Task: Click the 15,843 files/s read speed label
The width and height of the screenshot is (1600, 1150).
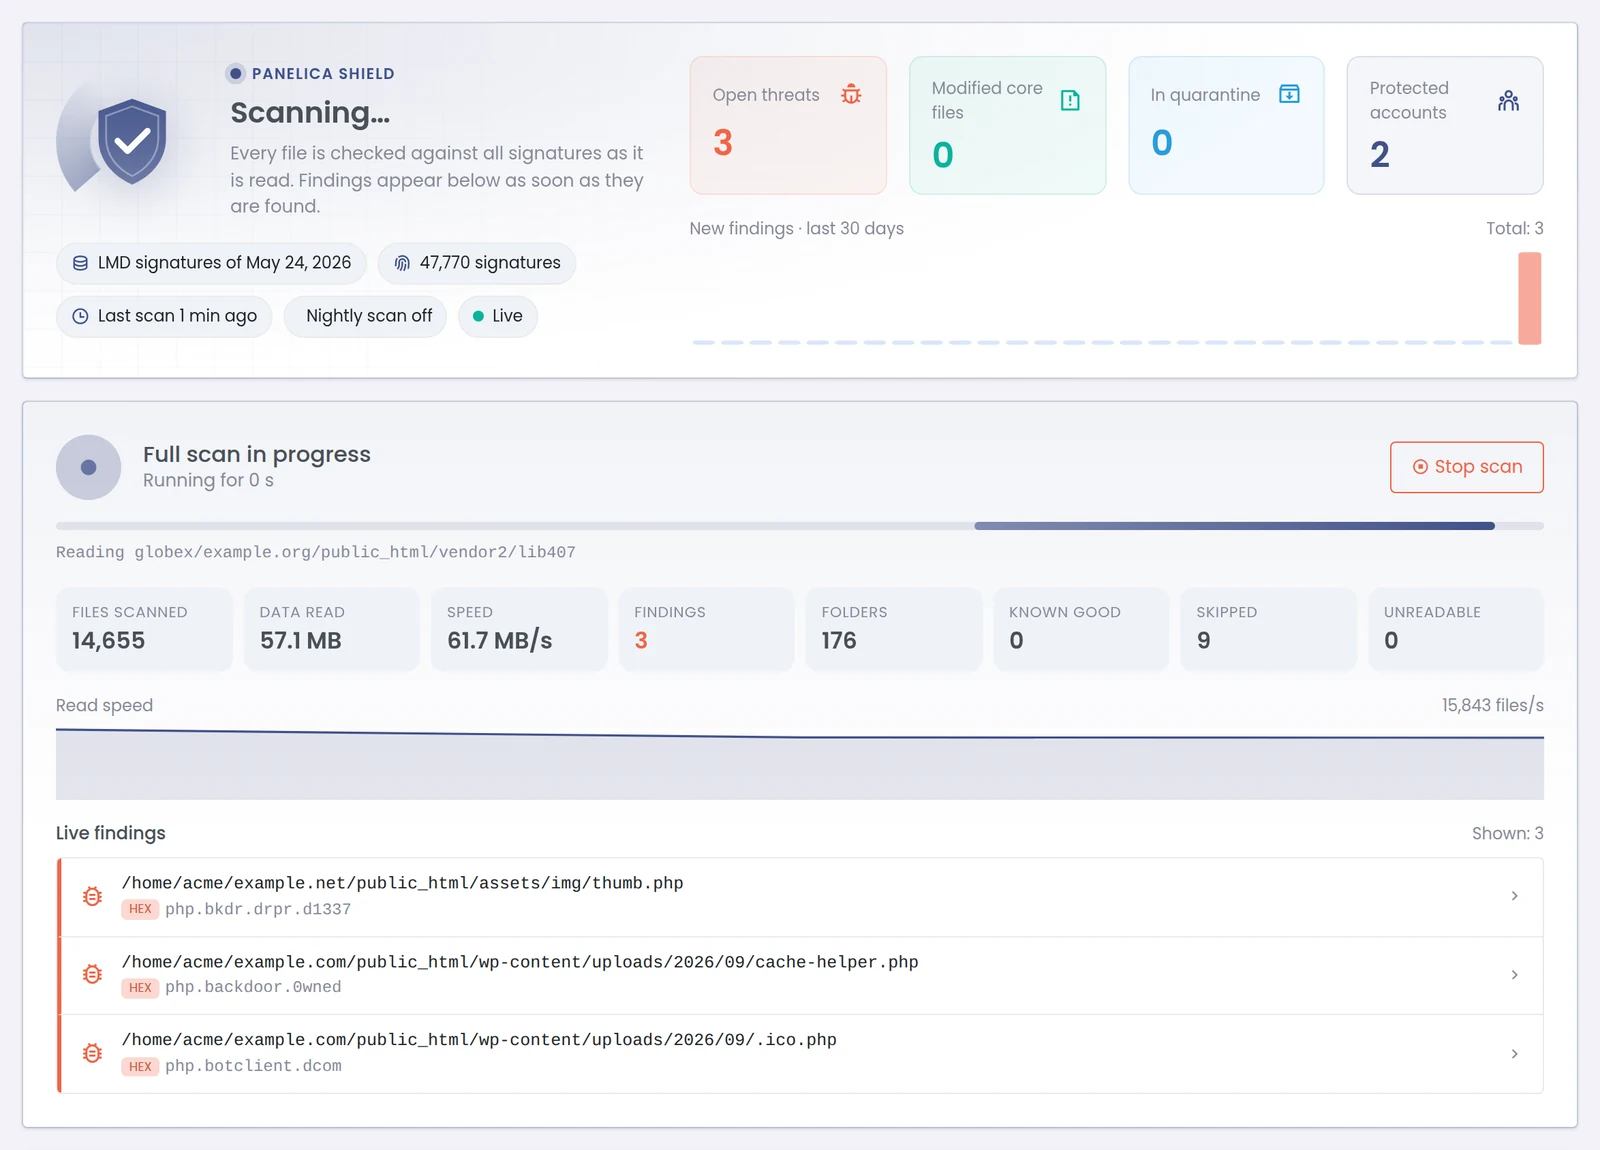Action: pos(1492,705)
